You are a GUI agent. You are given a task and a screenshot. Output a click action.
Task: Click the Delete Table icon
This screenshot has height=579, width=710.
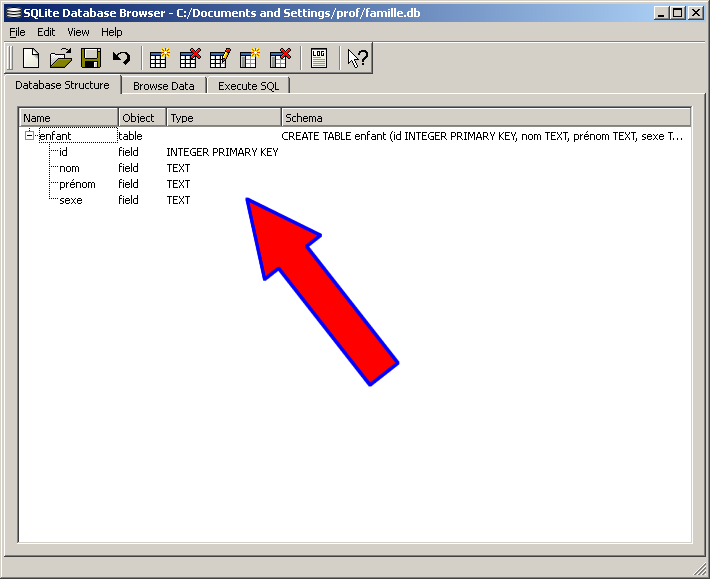tap(190, 58)
